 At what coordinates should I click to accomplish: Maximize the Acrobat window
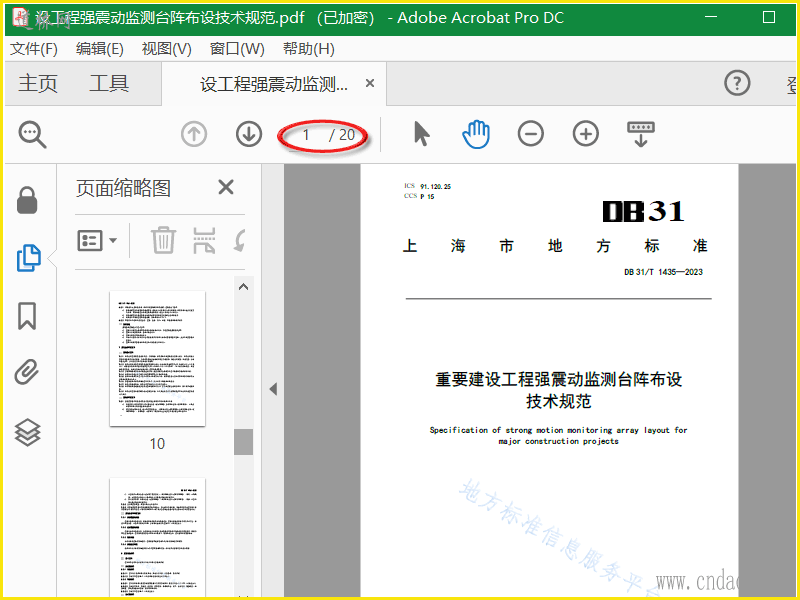click(769, 17)
